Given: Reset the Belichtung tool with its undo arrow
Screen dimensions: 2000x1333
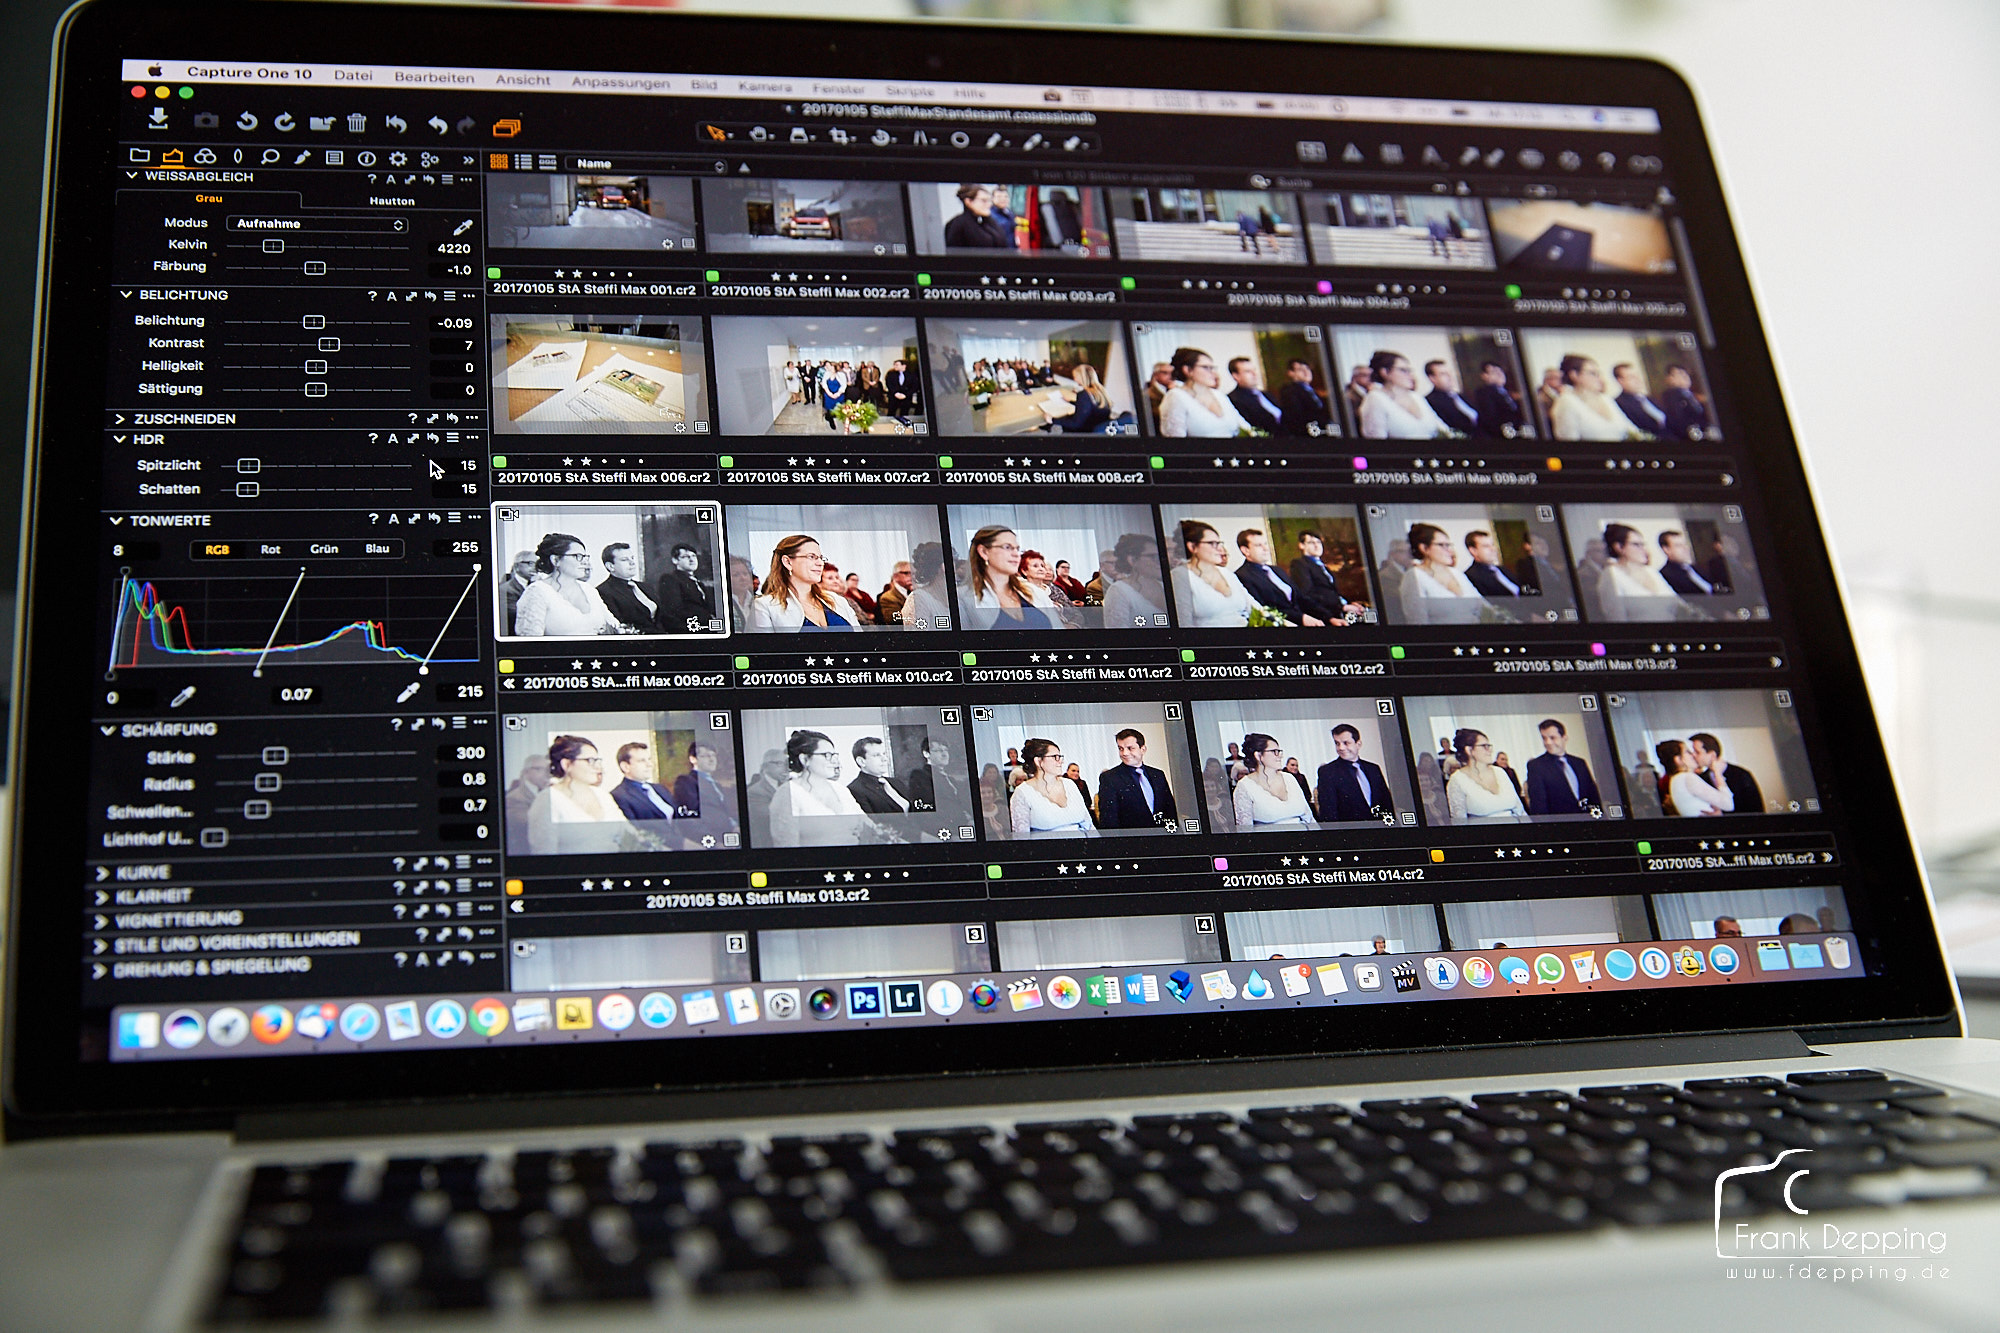Looking at the screenshot, I should 430,296.
